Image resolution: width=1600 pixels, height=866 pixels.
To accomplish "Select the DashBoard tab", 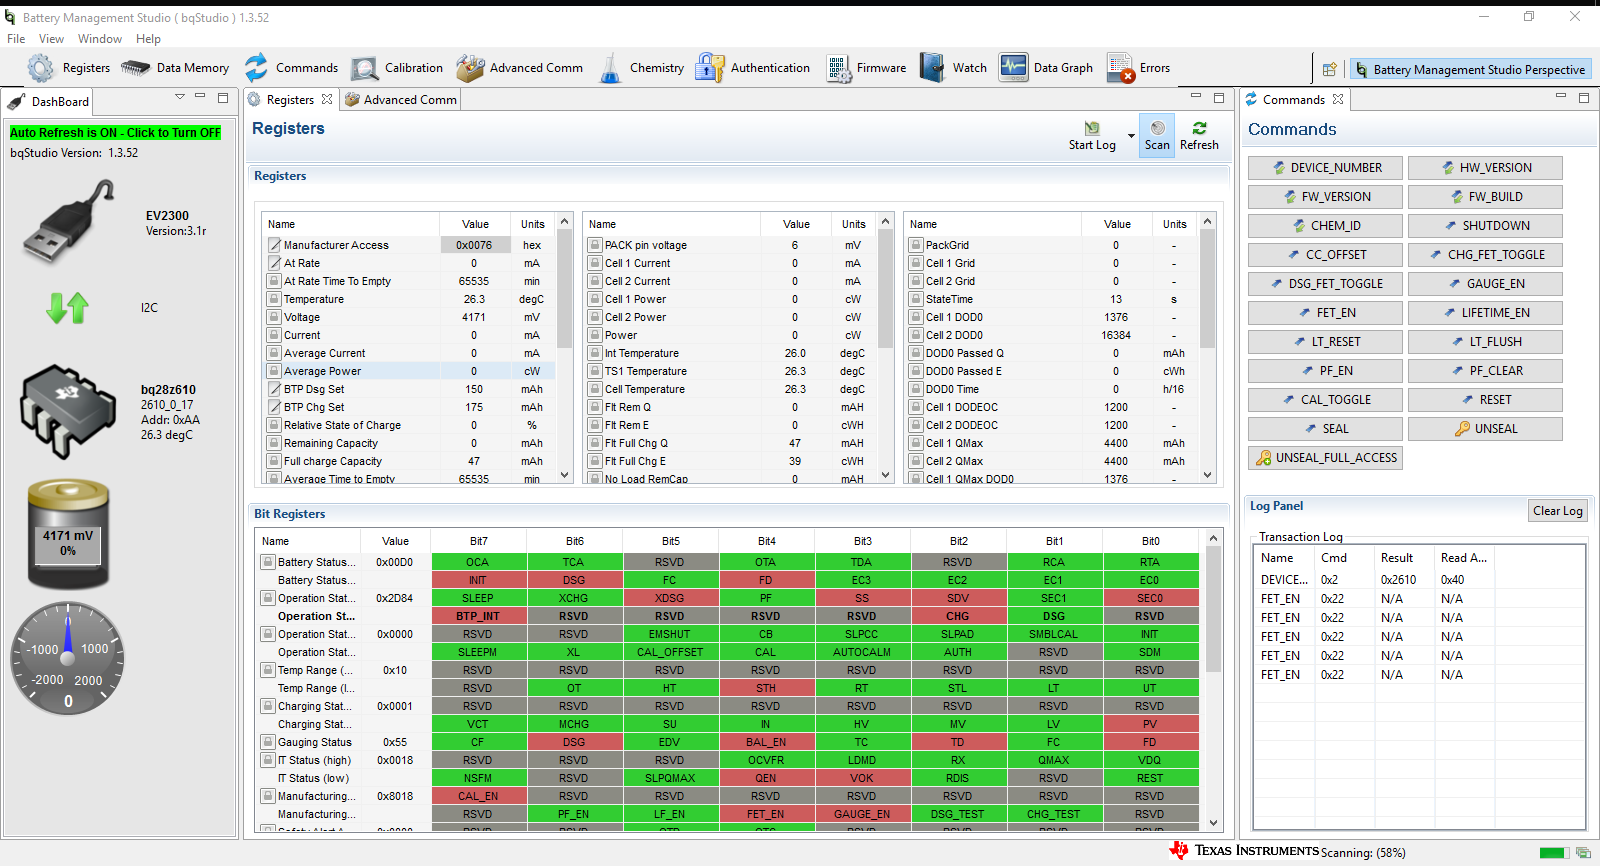I will [48, 101].
